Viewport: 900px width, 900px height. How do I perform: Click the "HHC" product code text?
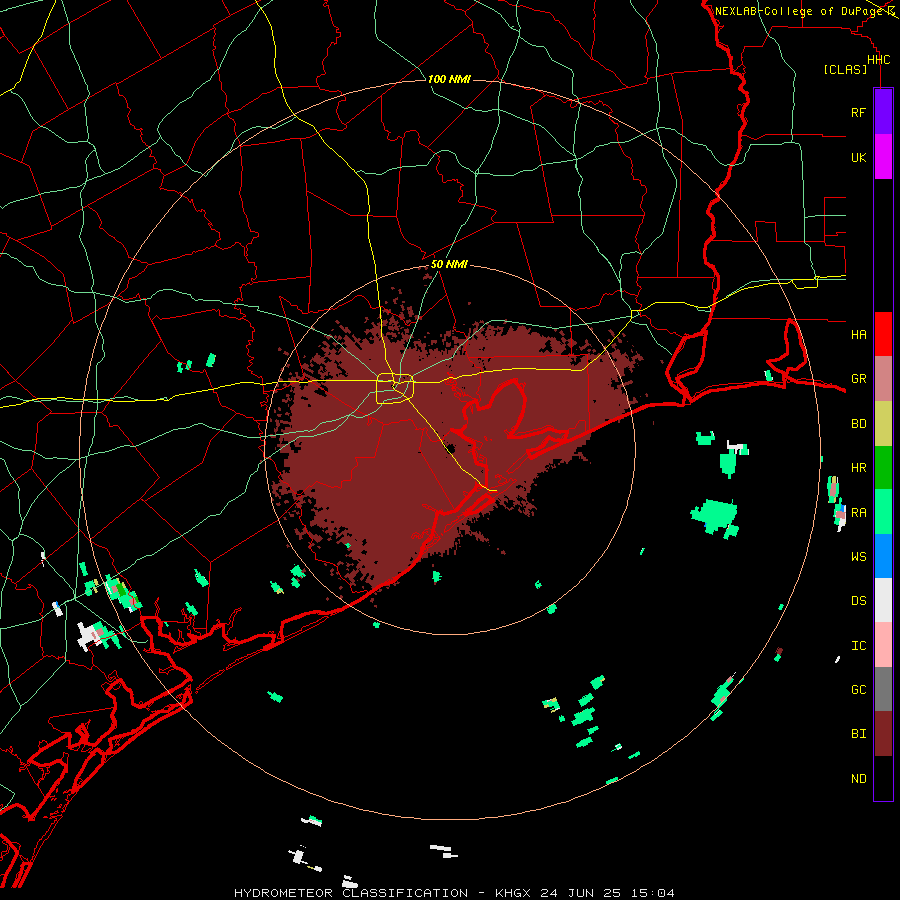pos(878,60)
